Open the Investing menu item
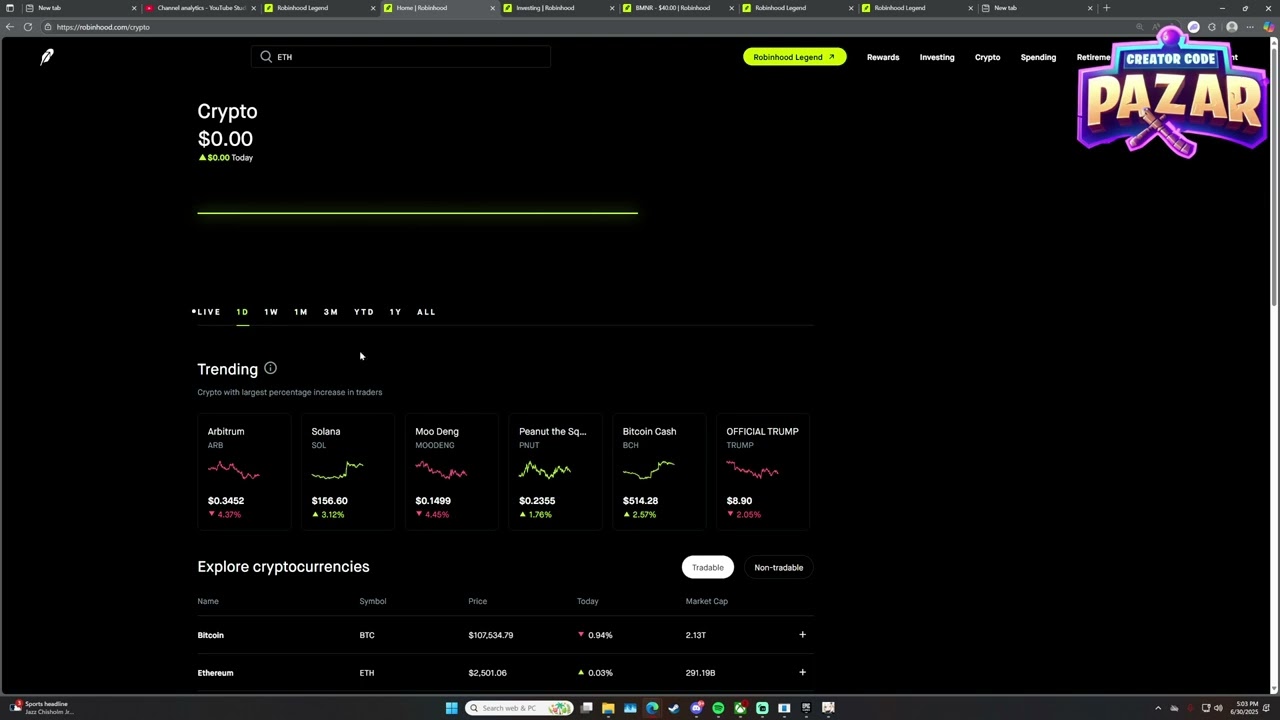Image resolution: width=1280 pixels, height=720 pixels. (x=937, y=57)
